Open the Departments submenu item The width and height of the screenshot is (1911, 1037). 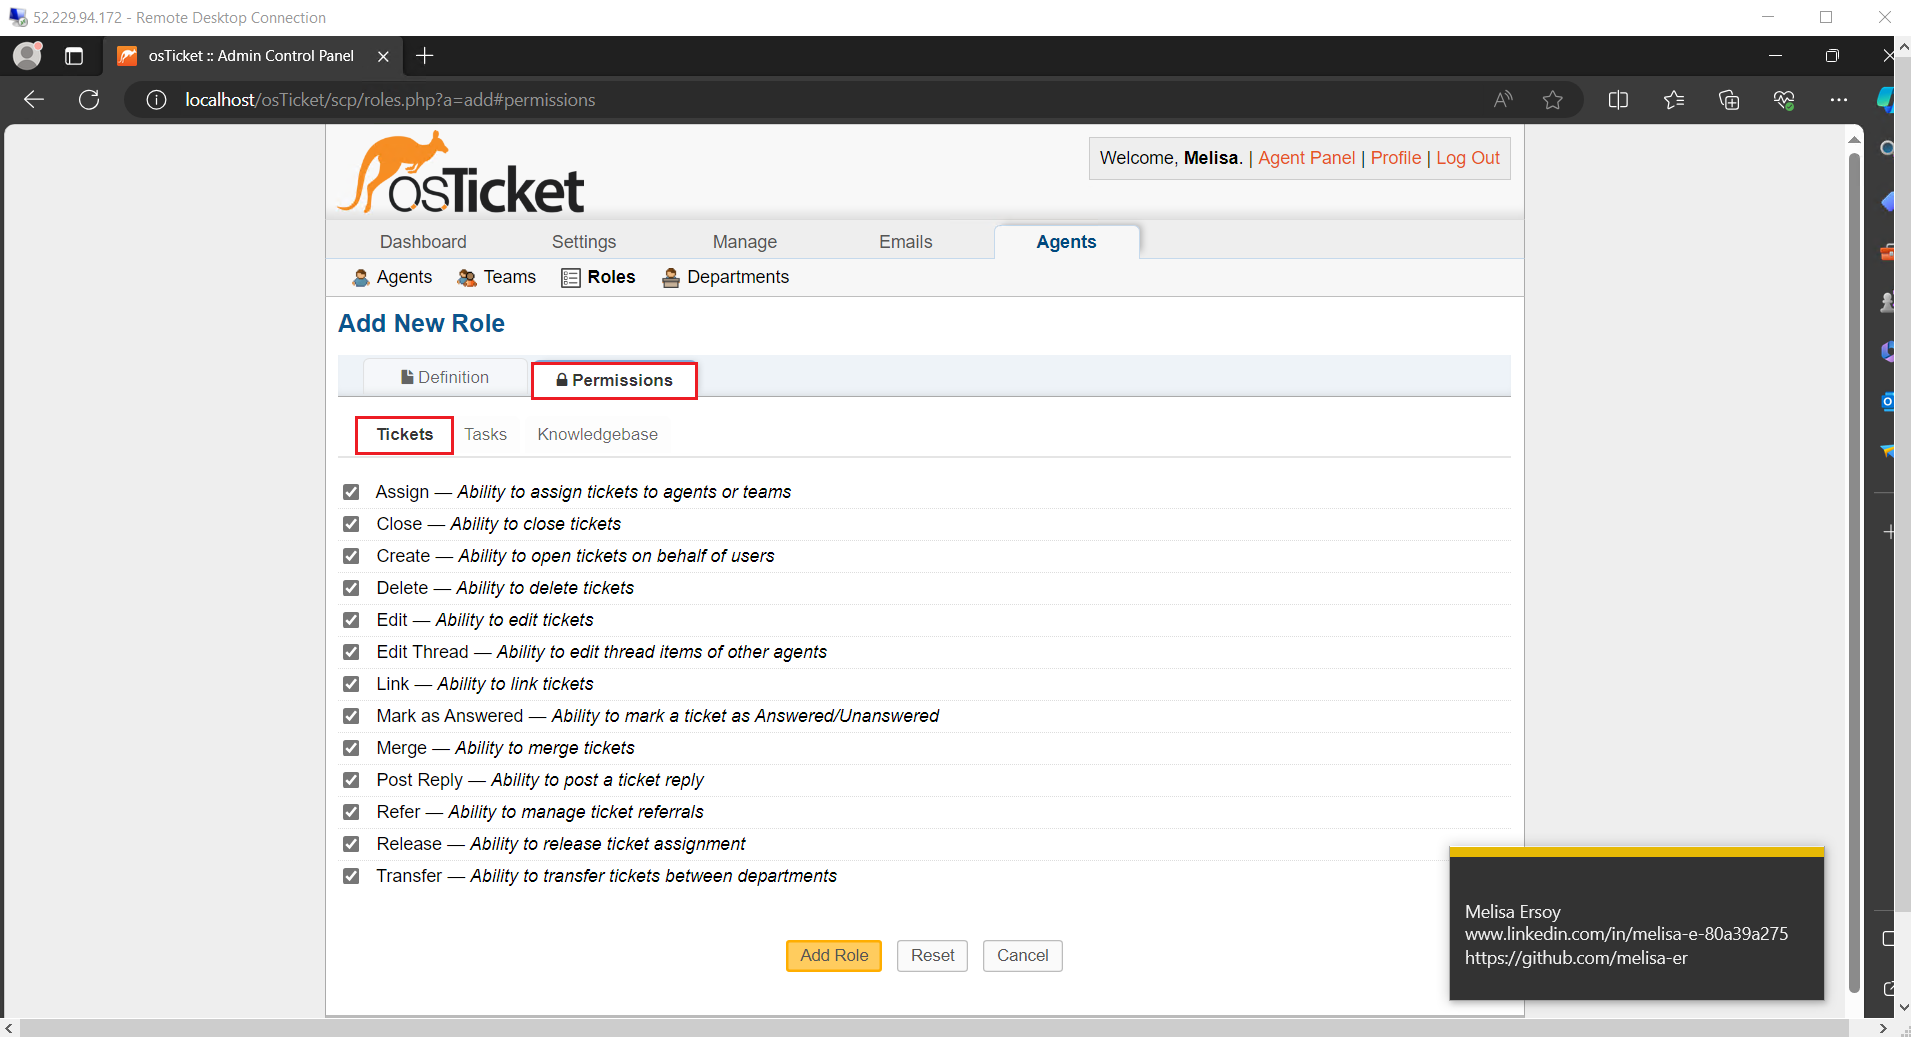tap(725, 277)
